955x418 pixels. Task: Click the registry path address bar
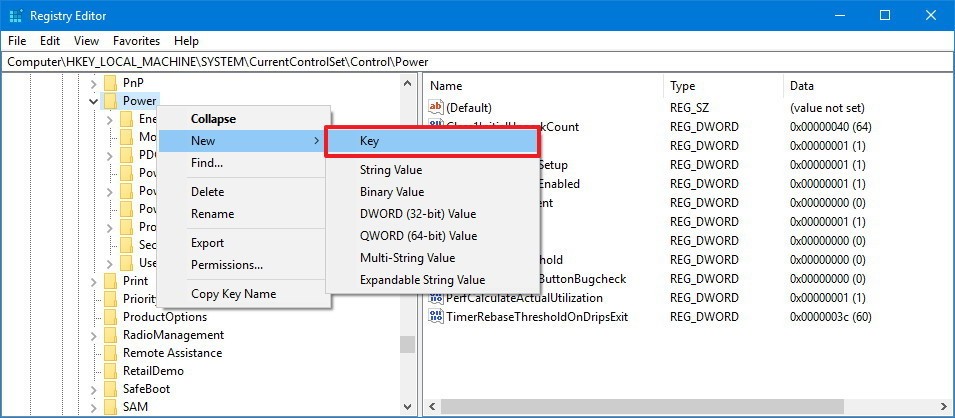tap(478, 62)
